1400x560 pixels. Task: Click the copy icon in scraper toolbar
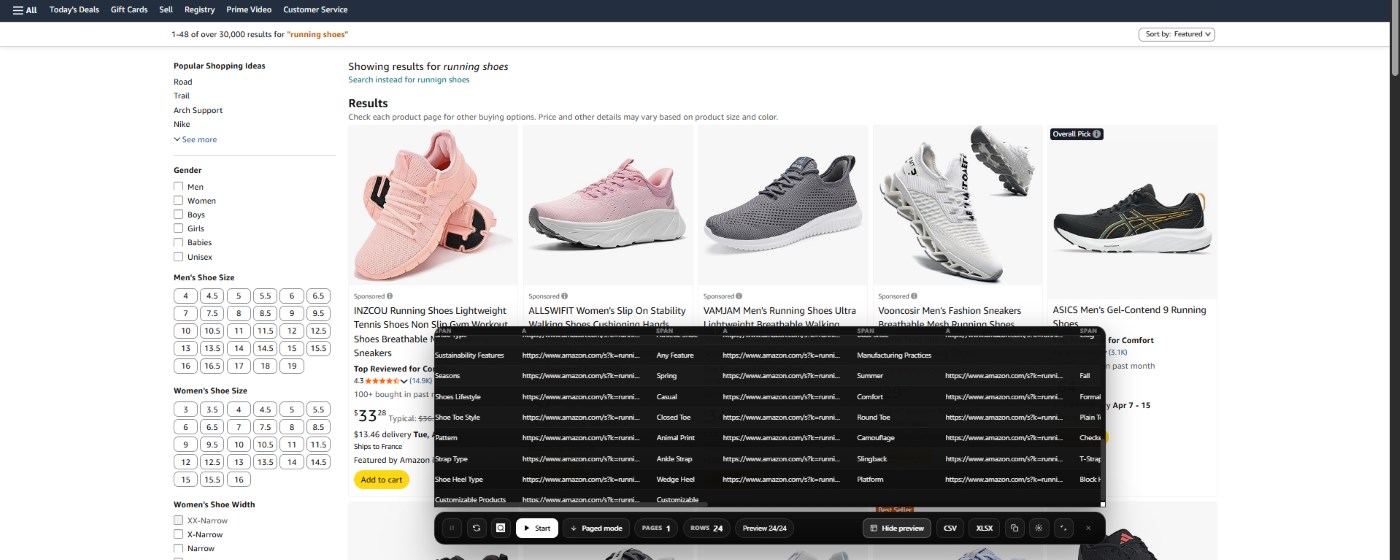click(1014, 528)
